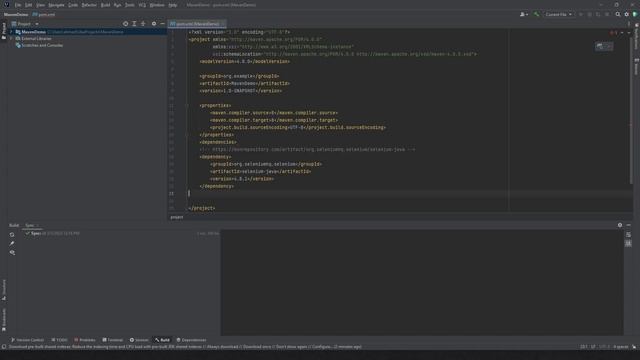The width and height of the screenshot is (640, 360).
Task: Open Dependencies tool window
Action: [x=191, y=340]
